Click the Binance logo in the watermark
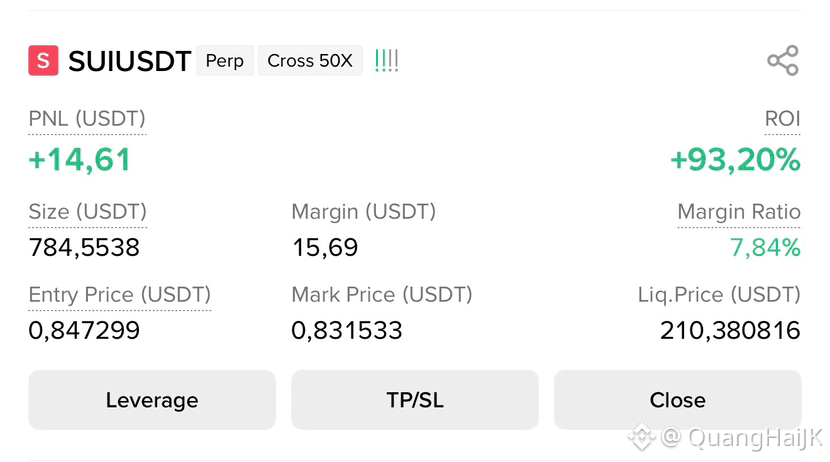Viewport: 830px width, 462px height. tap(642, 437)
